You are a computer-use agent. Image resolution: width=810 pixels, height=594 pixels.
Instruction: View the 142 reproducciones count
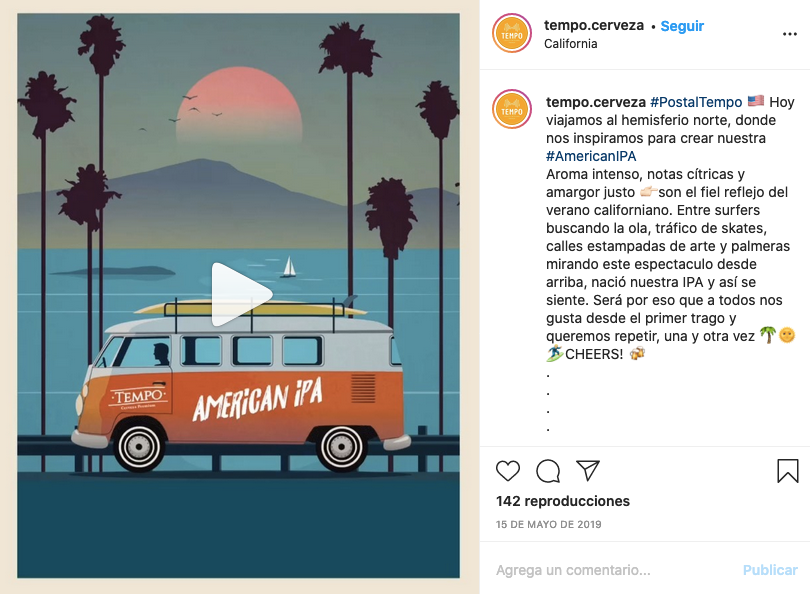click(x=563, y=501)
